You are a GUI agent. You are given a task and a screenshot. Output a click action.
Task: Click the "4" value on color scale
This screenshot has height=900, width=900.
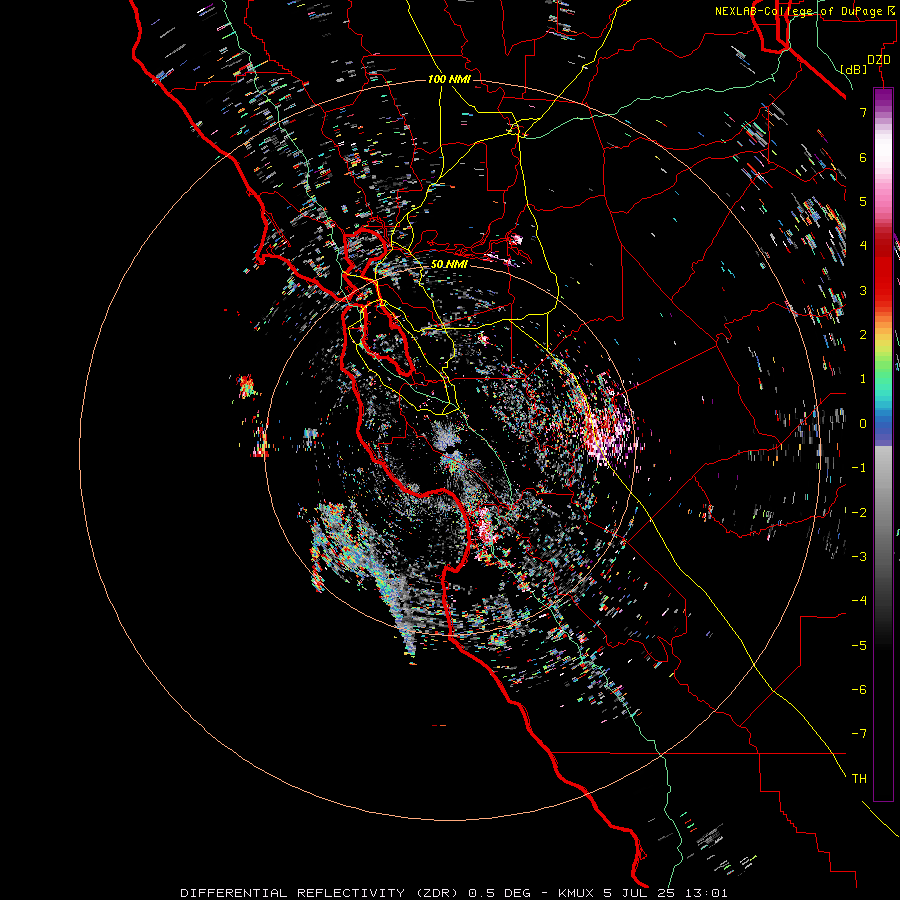[863, 246]
